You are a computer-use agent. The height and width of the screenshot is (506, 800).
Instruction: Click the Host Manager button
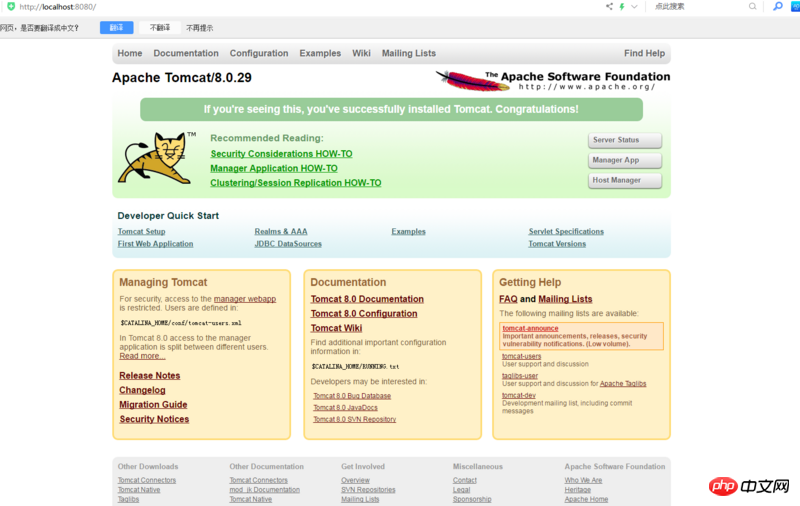click(624, 181)
